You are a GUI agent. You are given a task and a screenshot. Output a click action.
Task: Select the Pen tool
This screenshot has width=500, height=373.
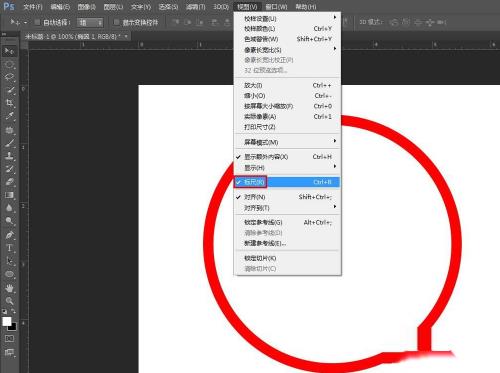point(9,235)
